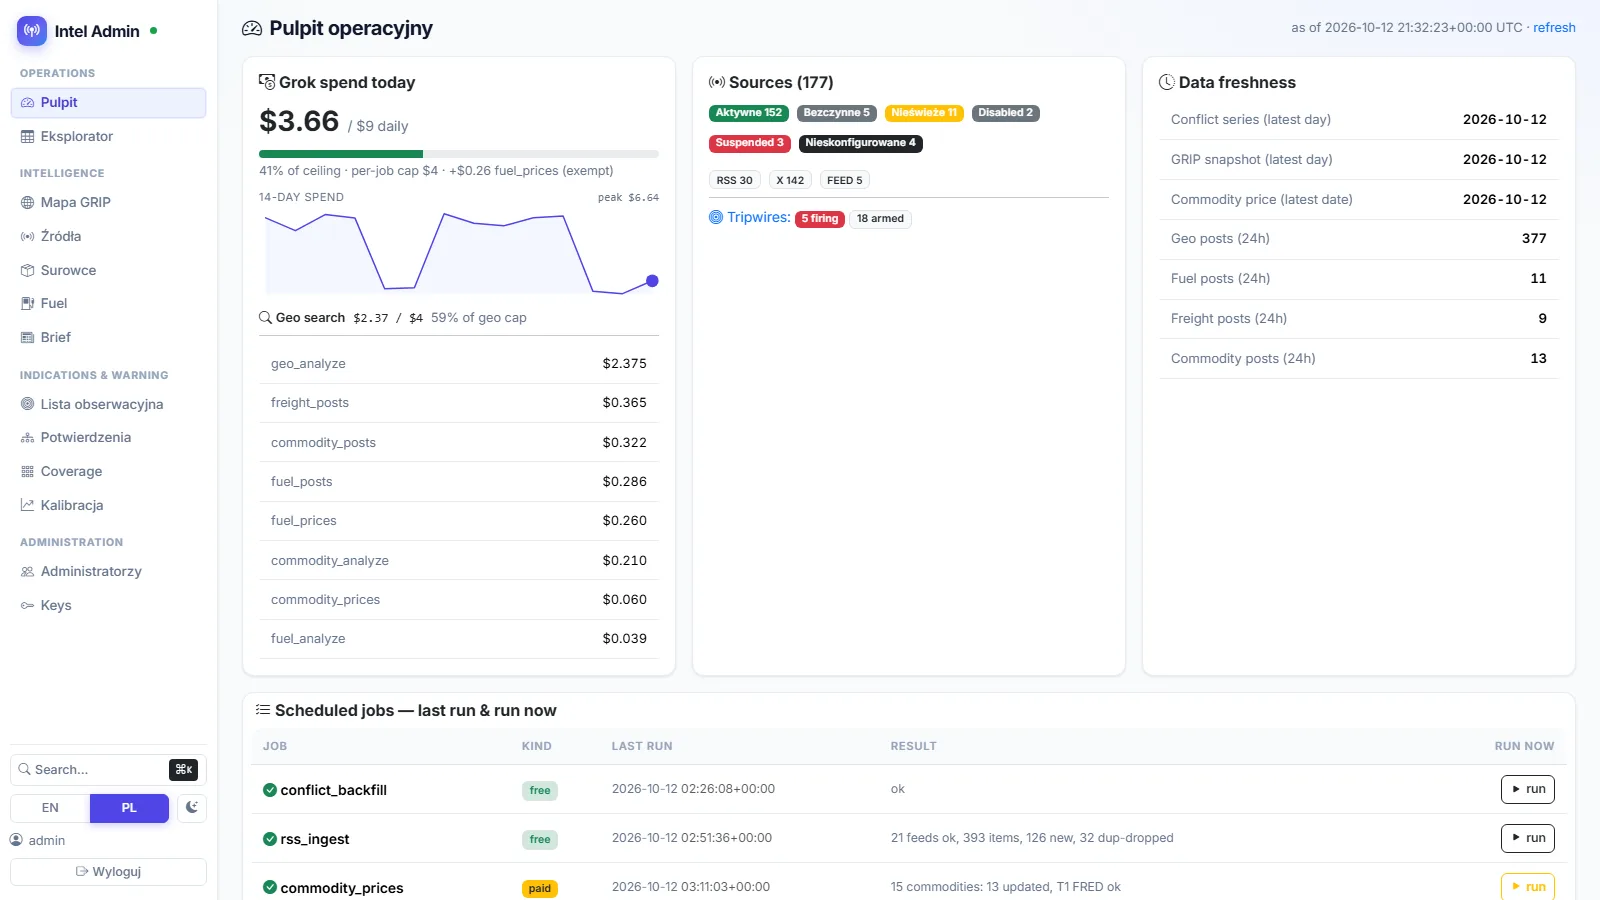Click the Wyloguj logout button
The height and width of the screenshot is (900, 1600).
[108, 872]
